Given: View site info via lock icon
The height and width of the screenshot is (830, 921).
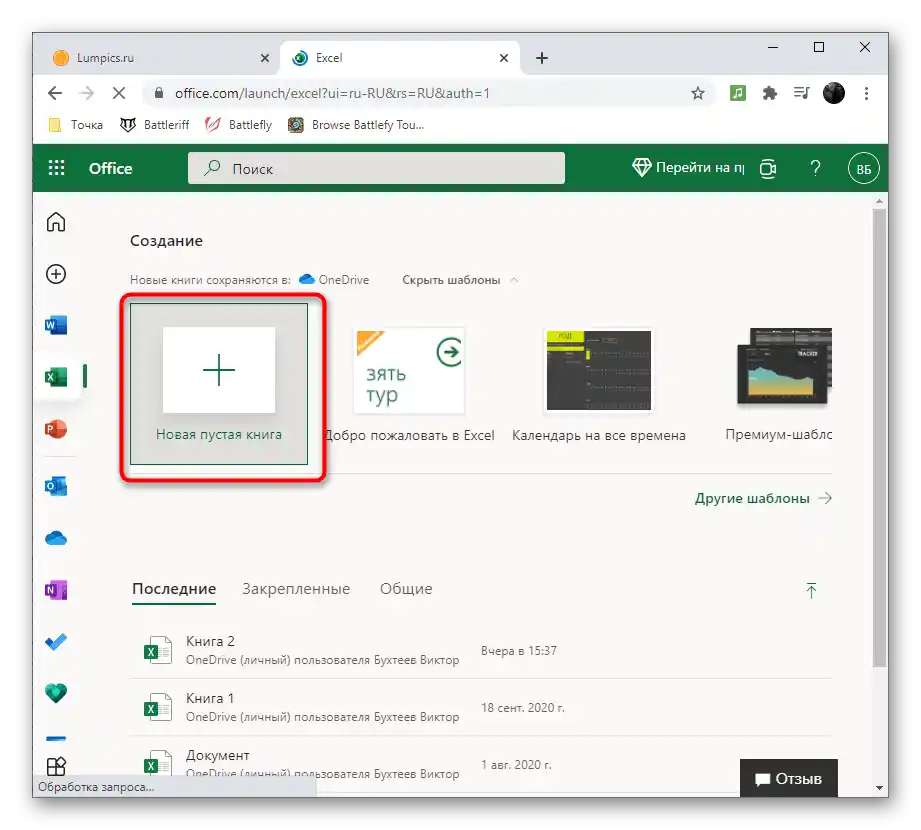Looking at the screenshot, I should (159, 93).
